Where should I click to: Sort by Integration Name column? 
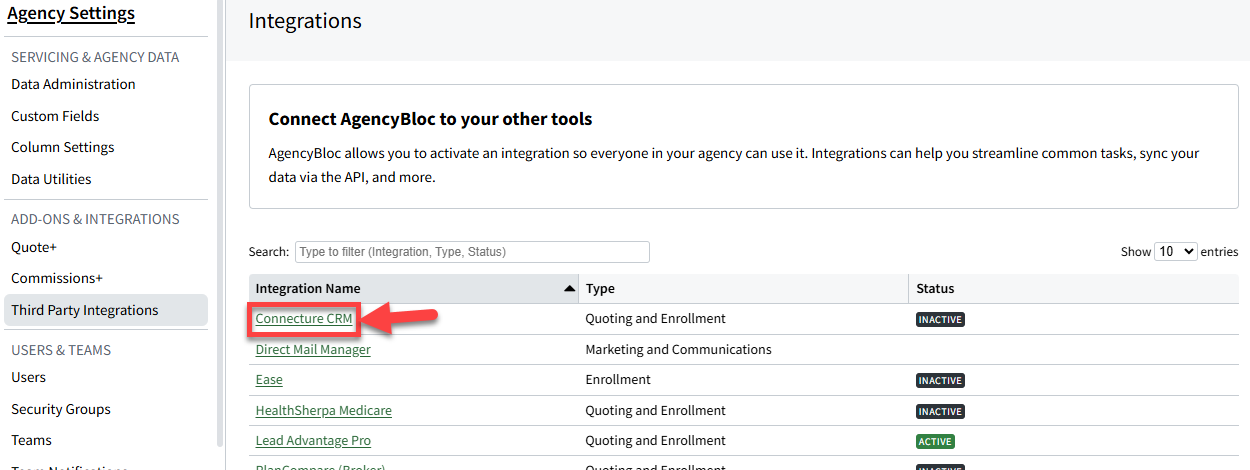tap(414, 289)
